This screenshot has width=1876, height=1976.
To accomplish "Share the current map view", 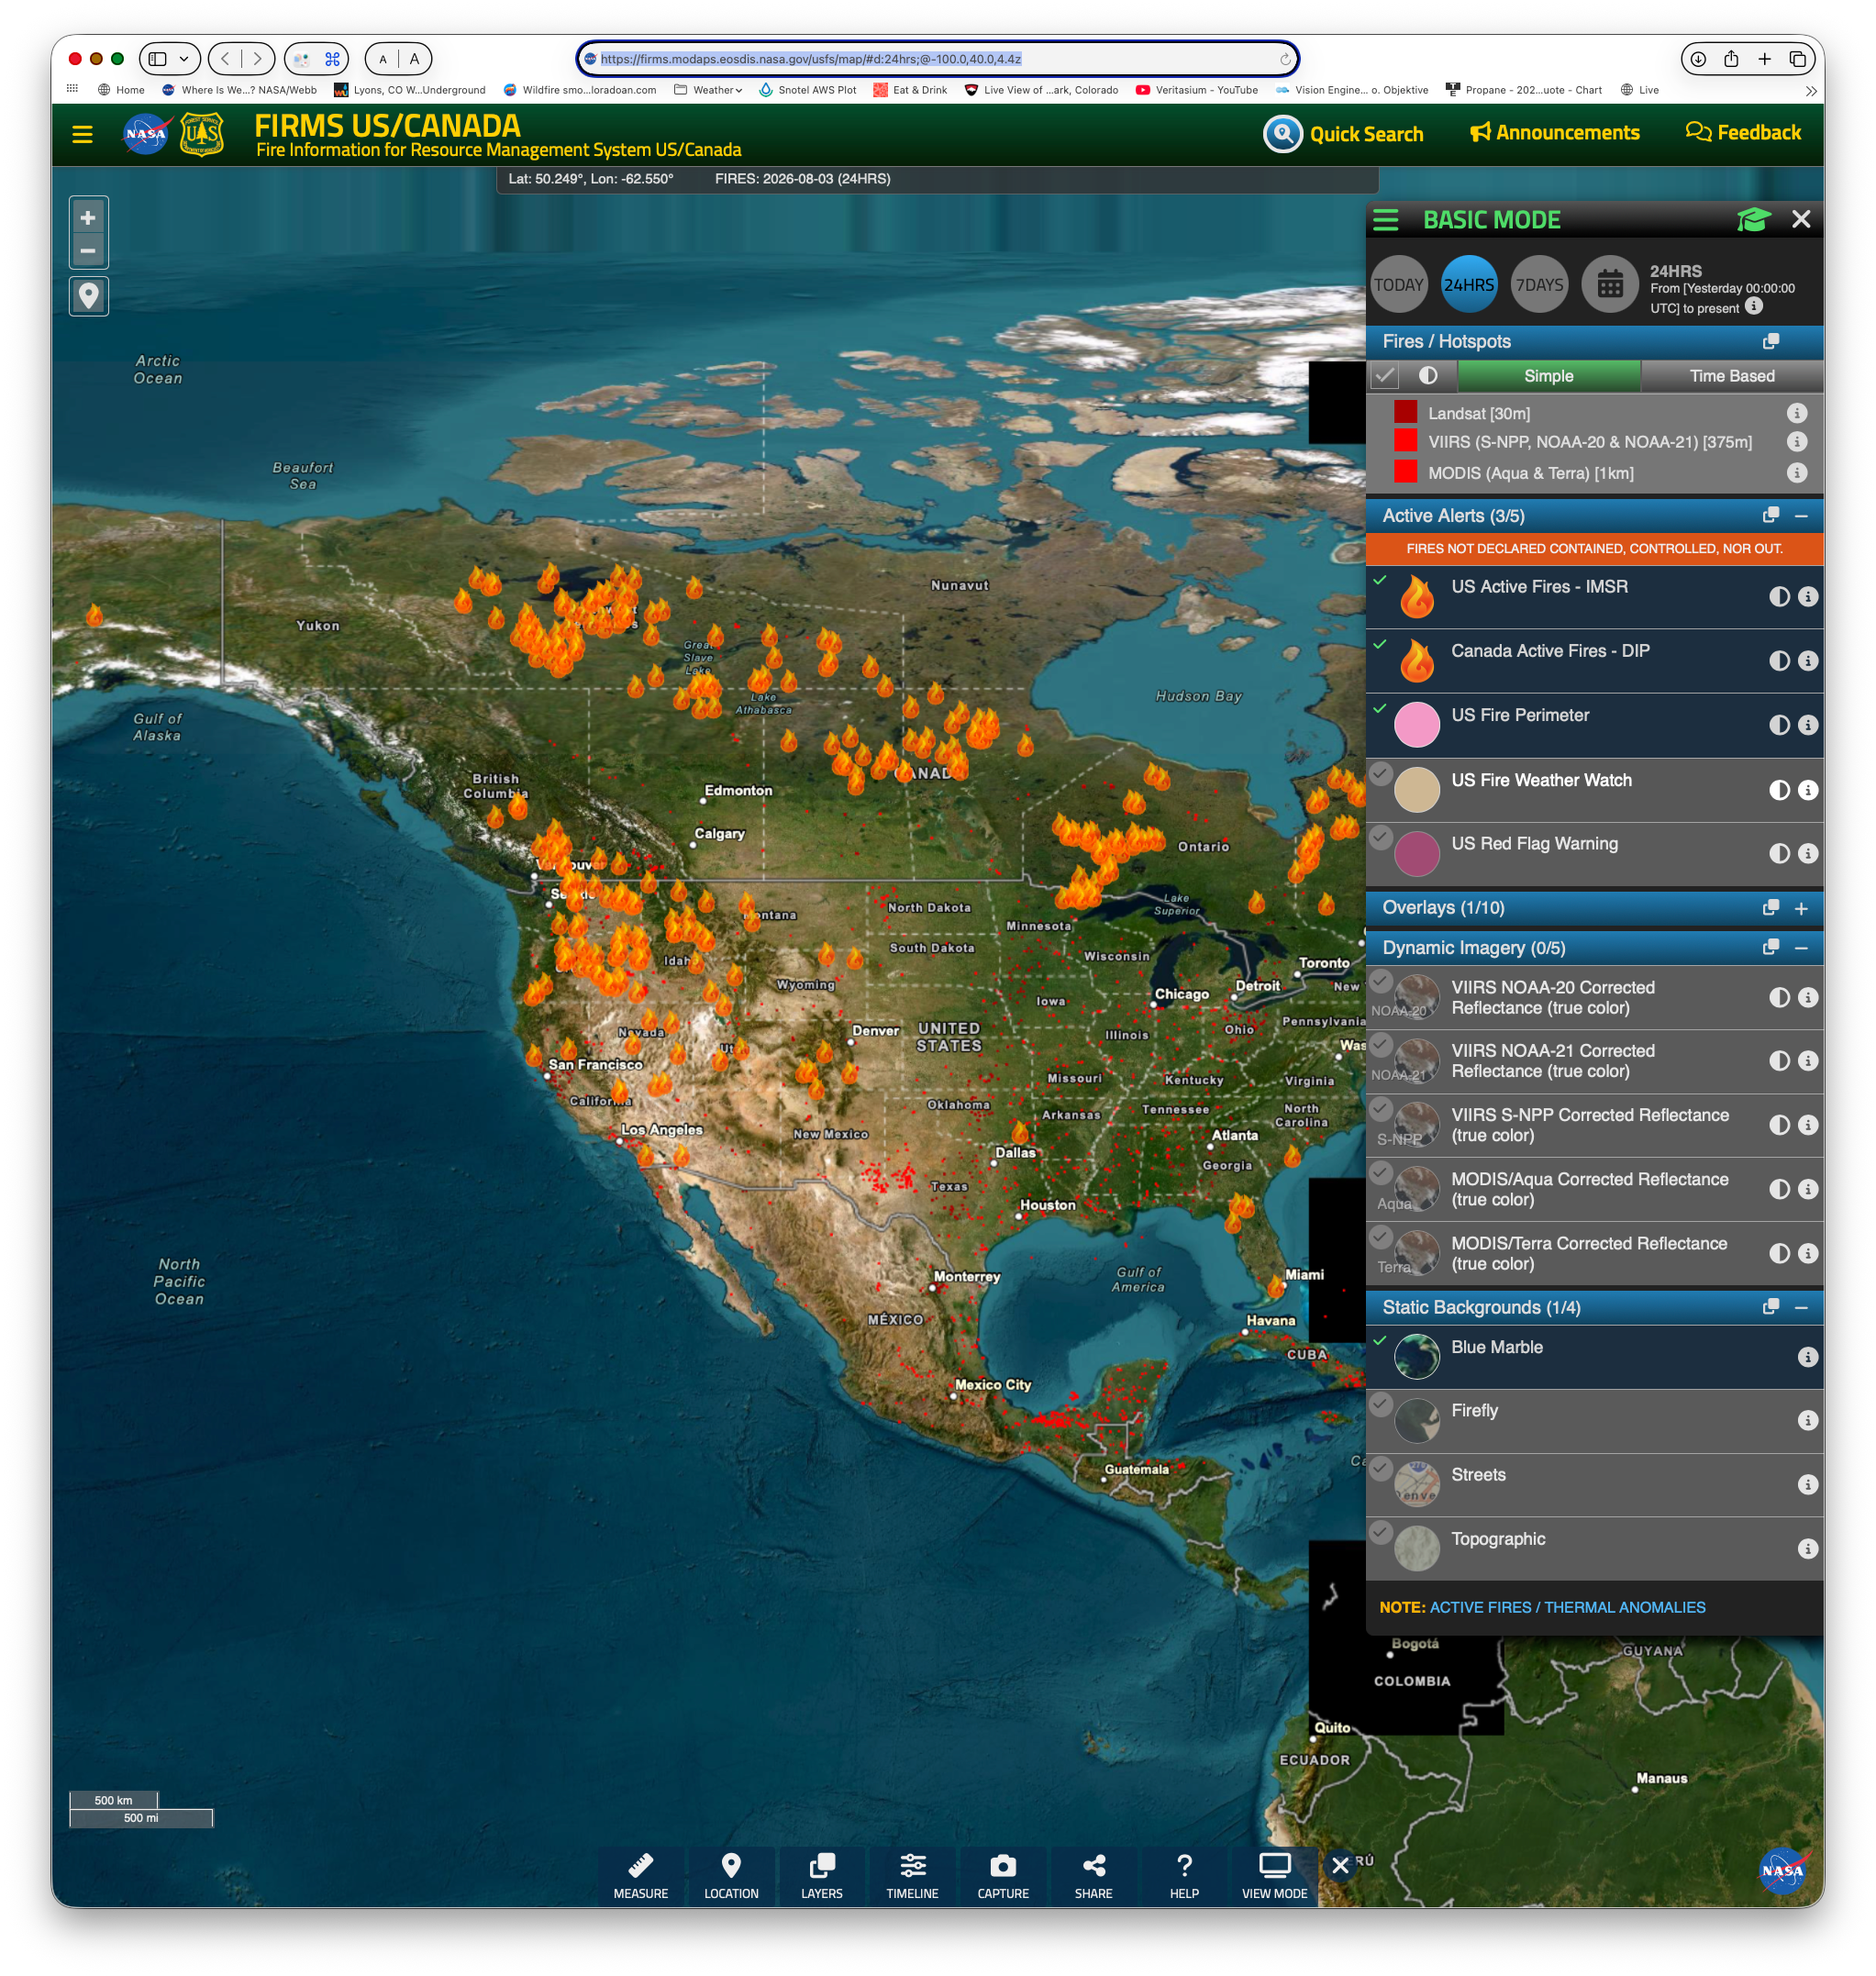I will click(x=1094, y=1875).
